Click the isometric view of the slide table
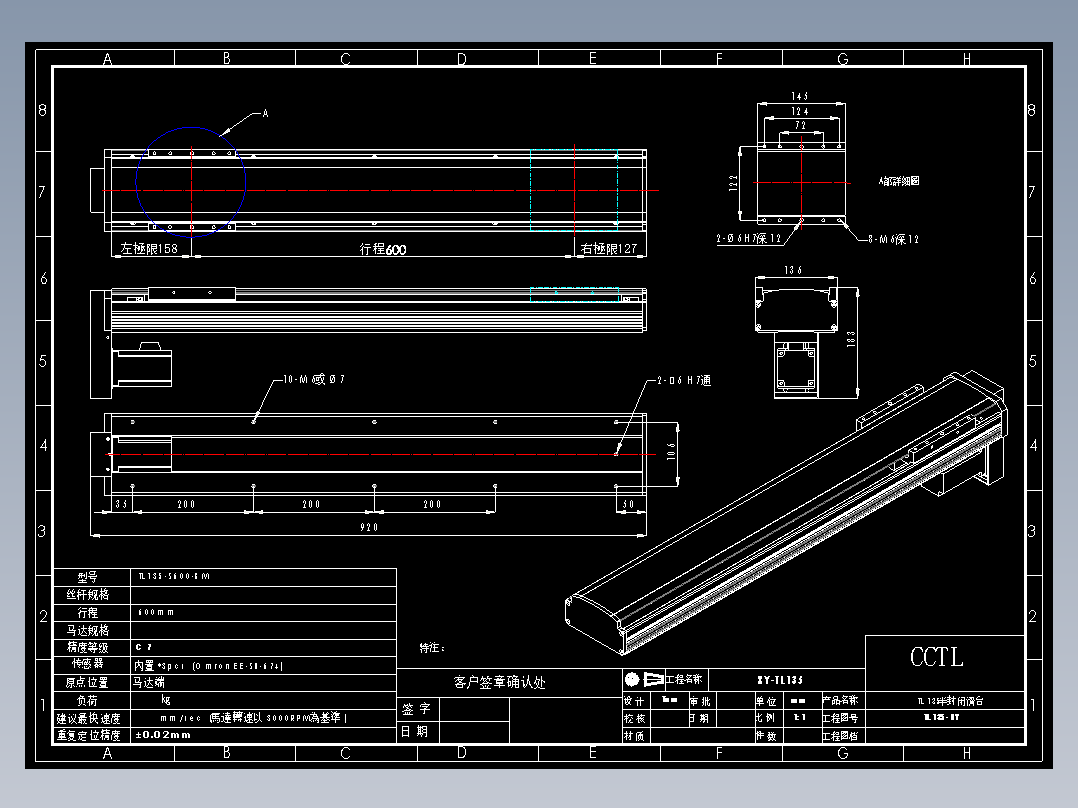The width and height of the screenshot is (1078, 808). tap(787, 512)
